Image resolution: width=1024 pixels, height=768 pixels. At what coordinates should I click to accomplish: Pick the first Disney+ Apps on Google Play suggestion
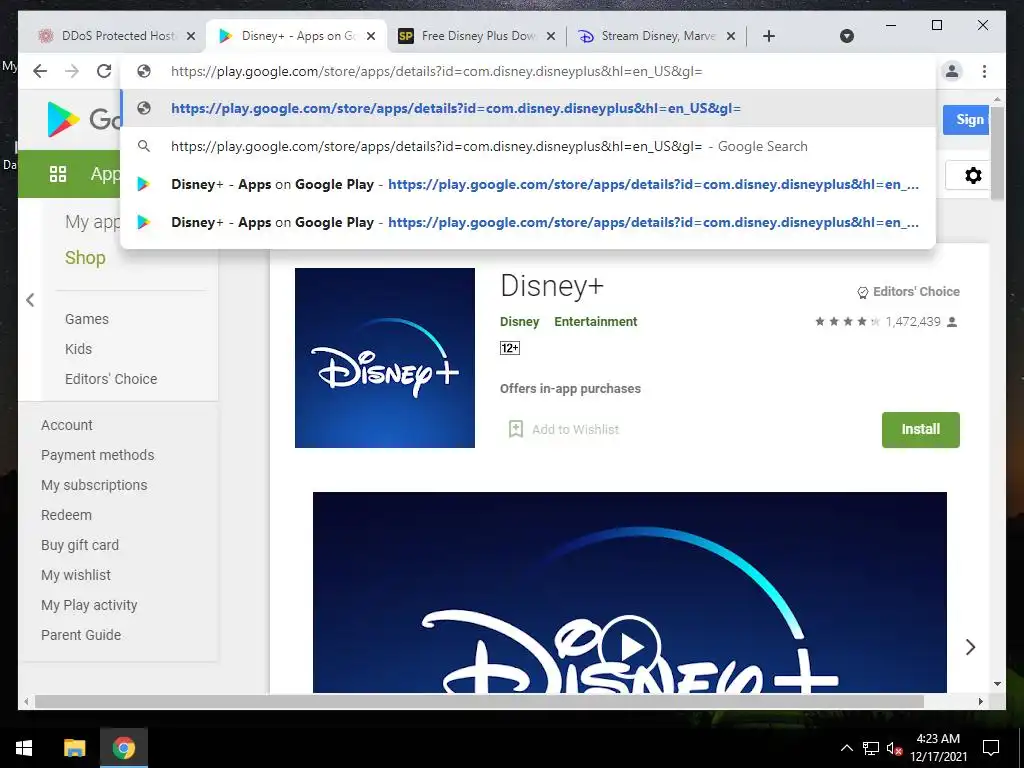point(528,184)
